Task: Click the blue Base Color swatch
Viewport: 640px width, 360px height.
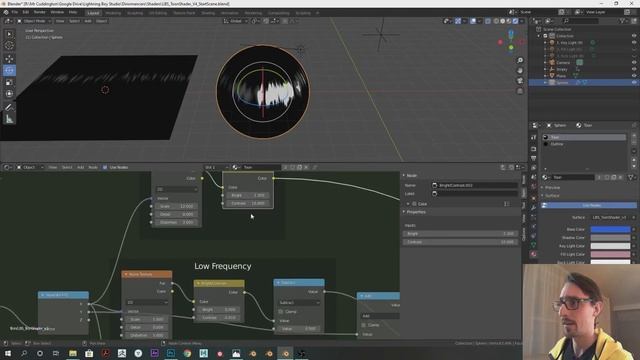Action: [610, 229]
